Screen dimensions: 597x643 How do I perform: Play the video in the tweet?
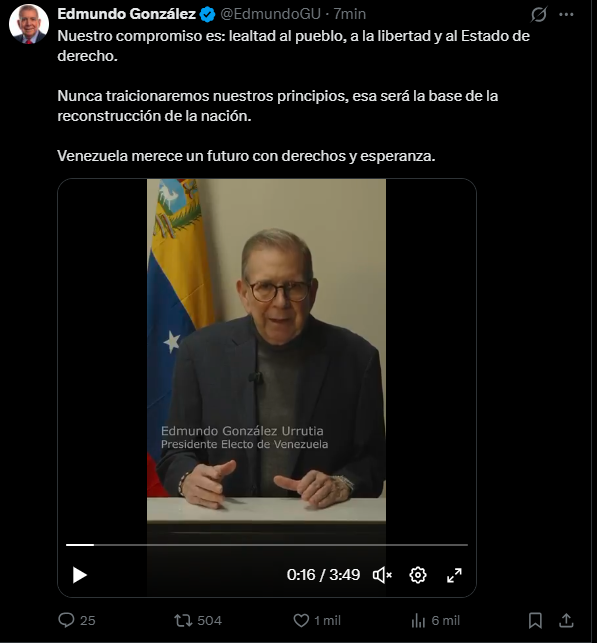pyautogui.click(x=80, y=575)
